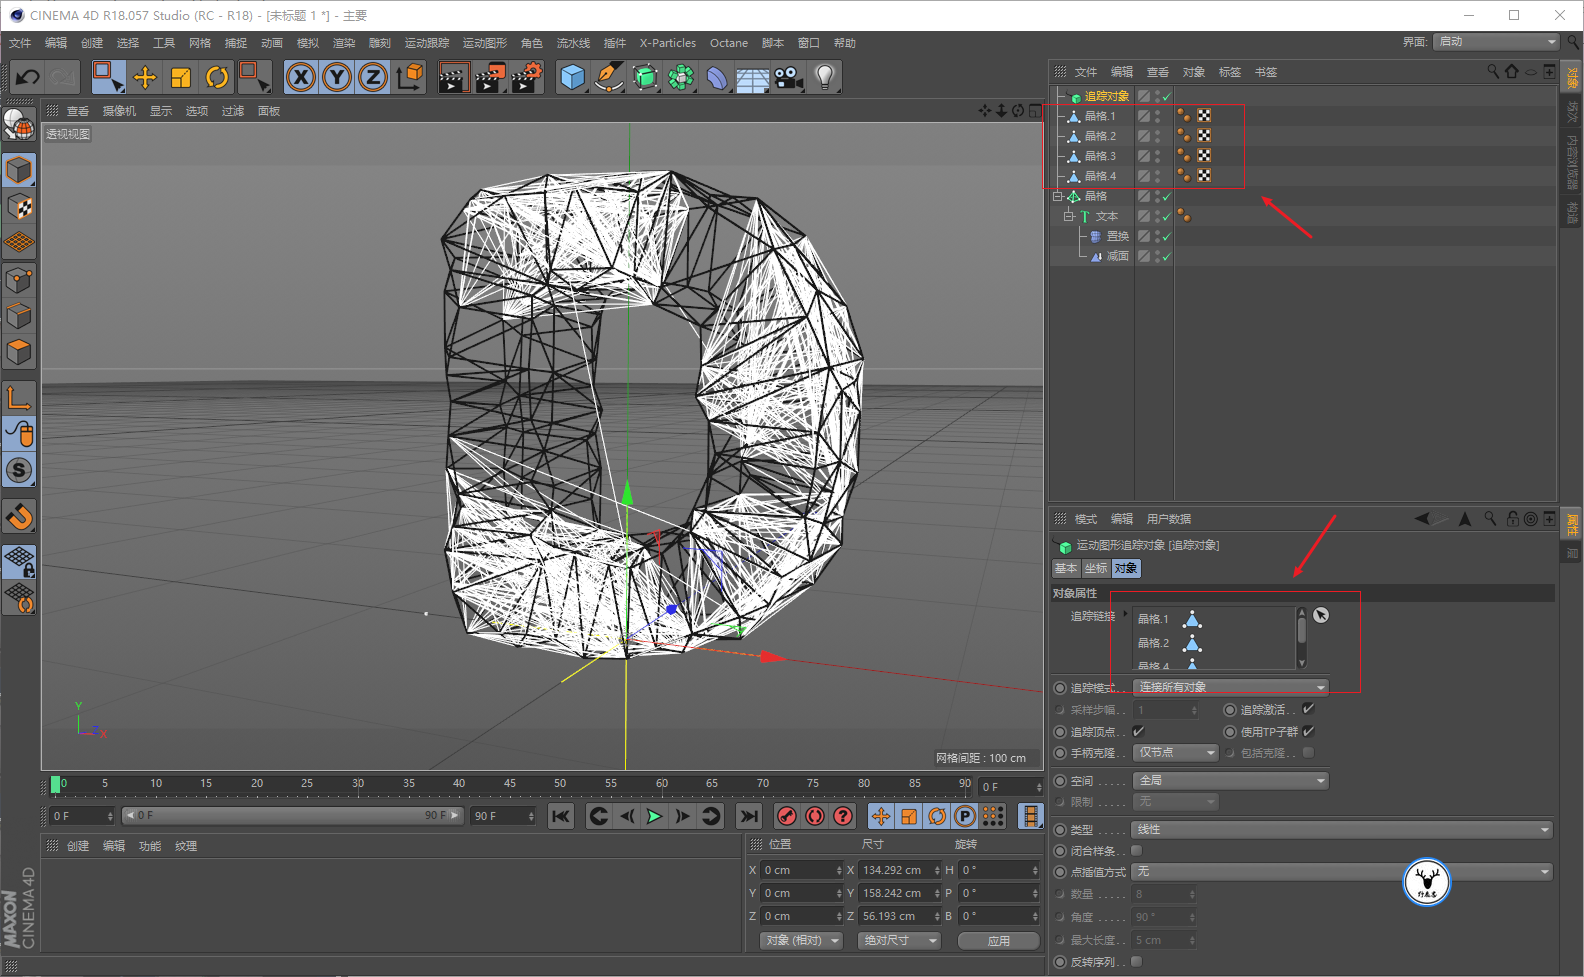Switch to the 坐标 attribute tab
The image size is (1584, 977).
(1096, 568)
